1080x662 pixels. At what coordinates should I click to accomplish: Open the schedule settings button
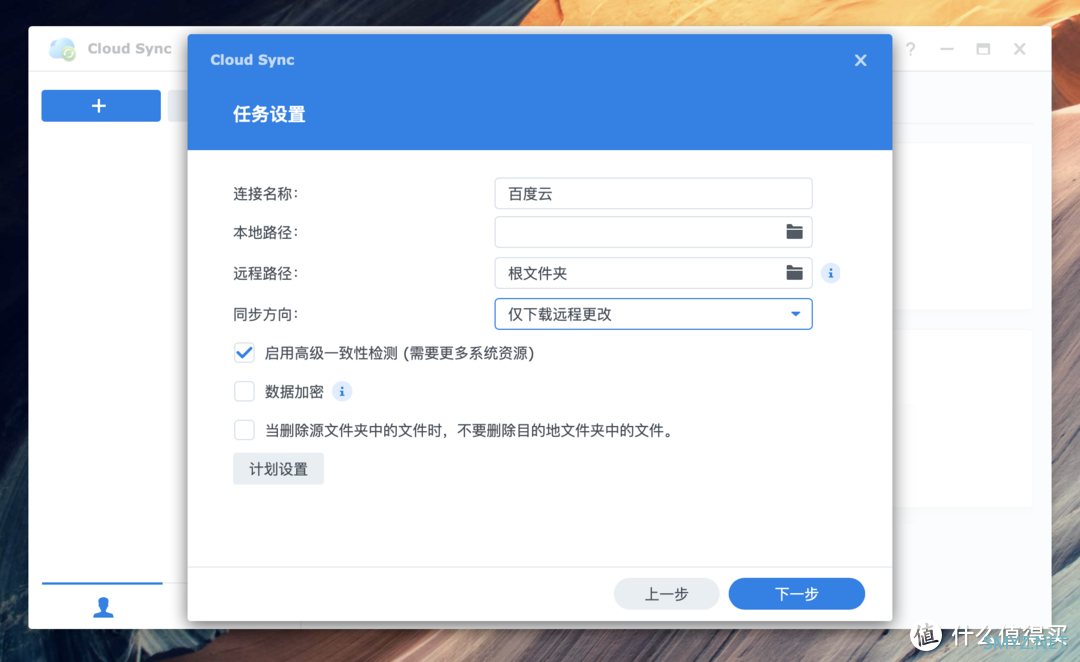click(278, 469)
